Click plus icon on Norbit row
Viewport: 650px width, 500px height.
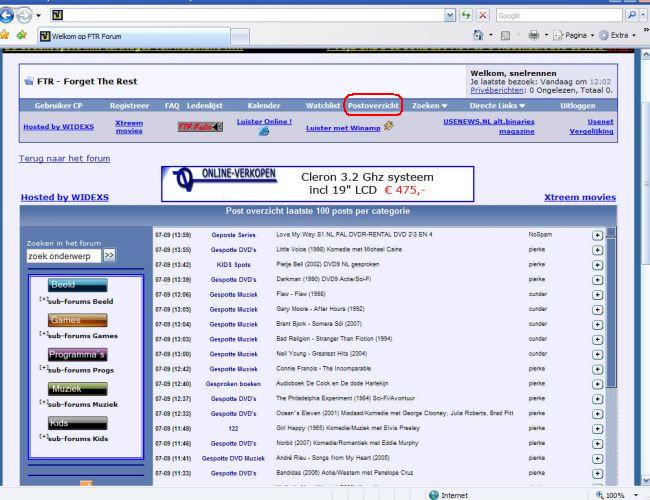click(x=597, y=444)
